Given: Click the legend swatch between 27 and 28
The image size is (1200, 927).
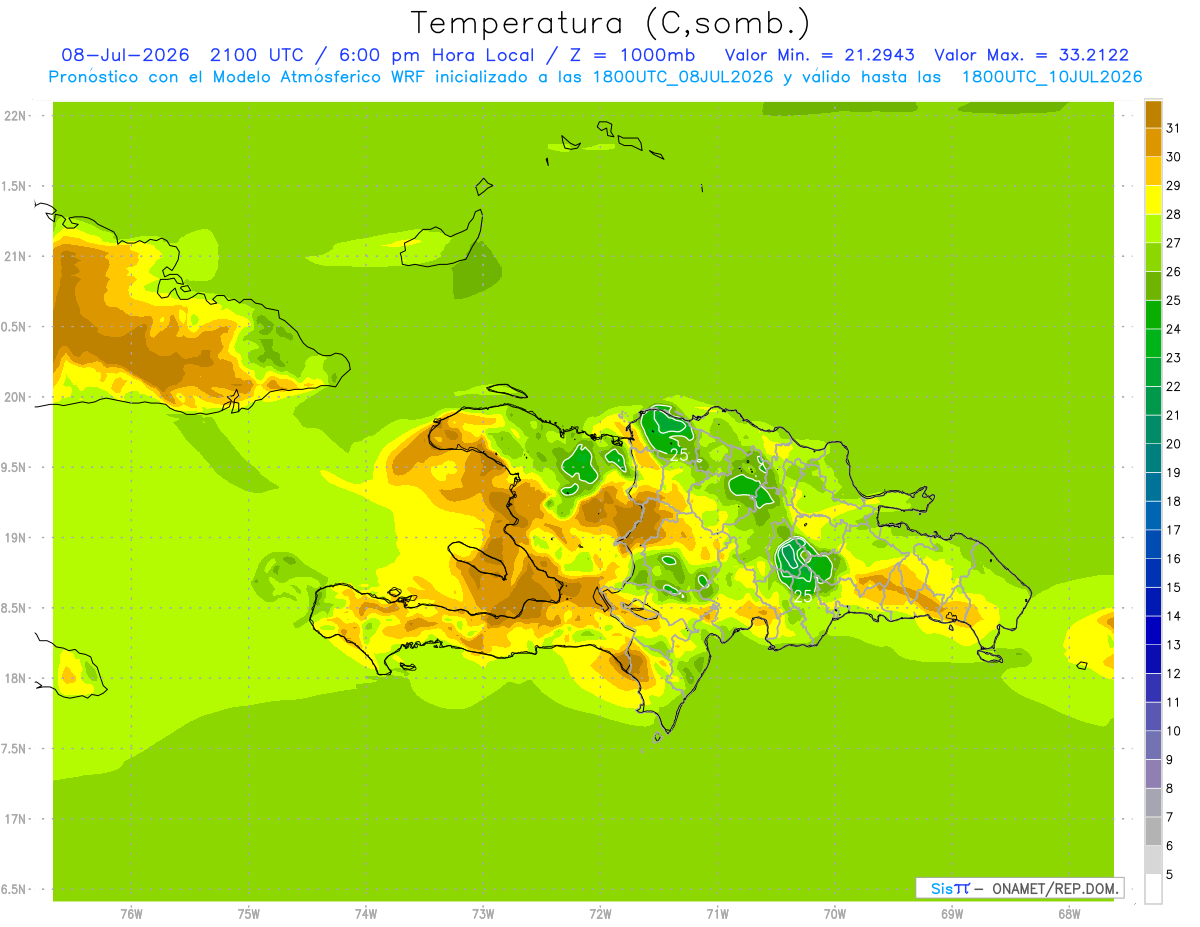Looking at the screenshot, I should (1153, 228).
